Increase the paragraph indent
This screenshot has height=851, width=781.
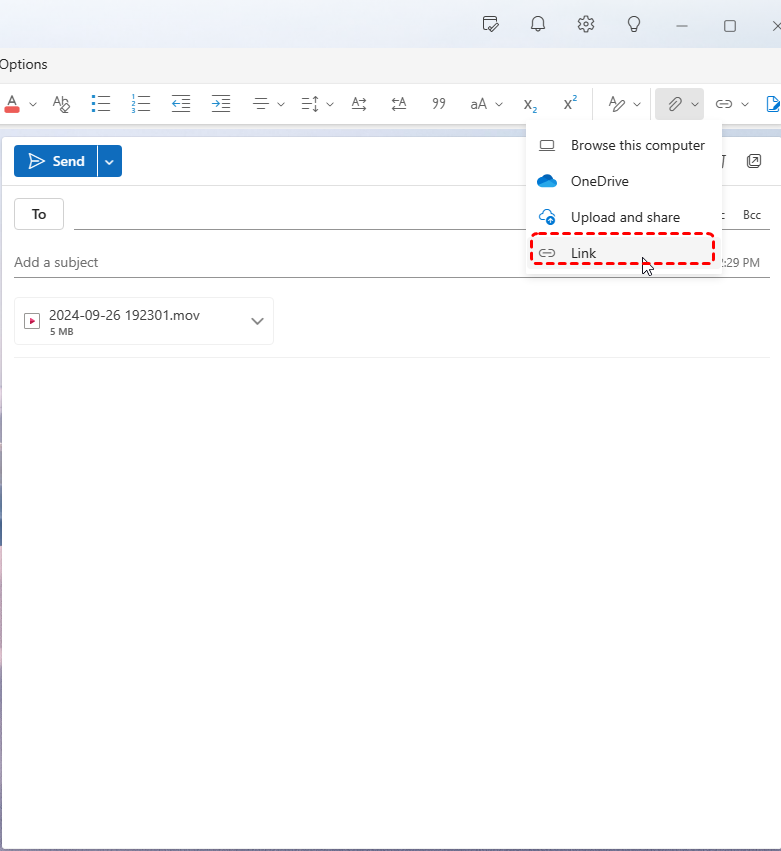pyautogui.click(x=221, y=103)
